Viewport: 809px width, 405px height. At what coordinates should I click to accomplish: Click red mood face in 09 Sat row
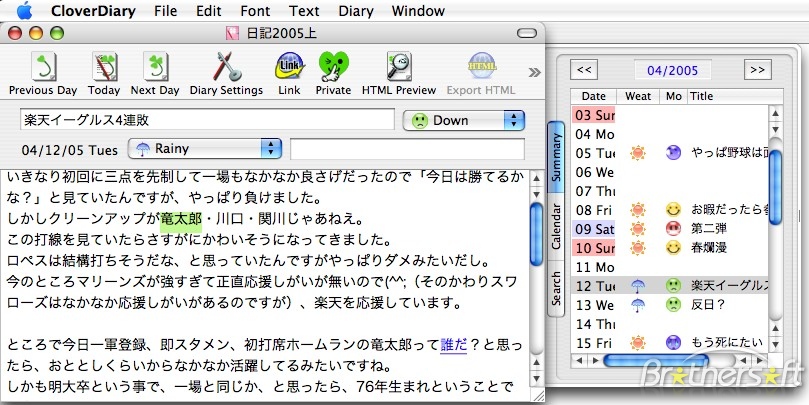[673, 229]
